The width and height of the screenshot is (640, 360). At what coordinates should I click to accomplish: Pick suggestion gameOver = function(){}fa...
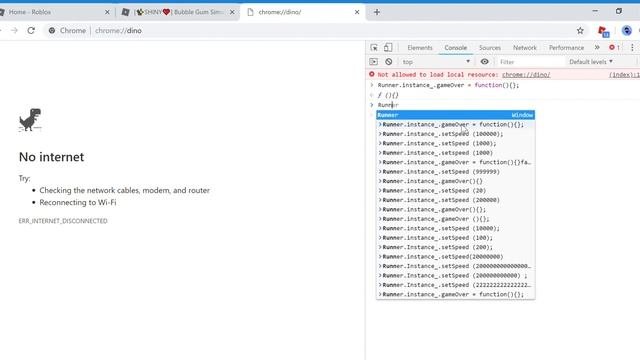coord(455,162)
